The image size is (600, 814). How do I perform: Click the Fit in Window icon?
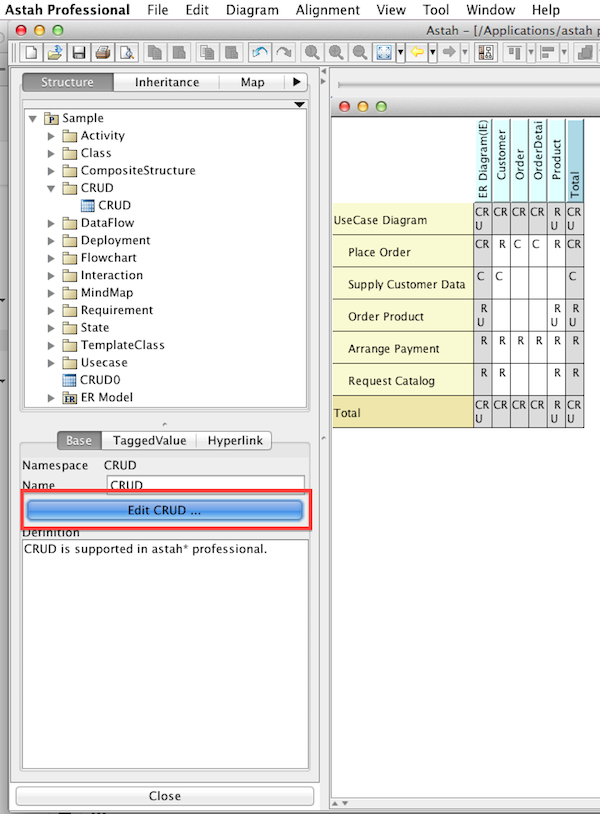385,52
